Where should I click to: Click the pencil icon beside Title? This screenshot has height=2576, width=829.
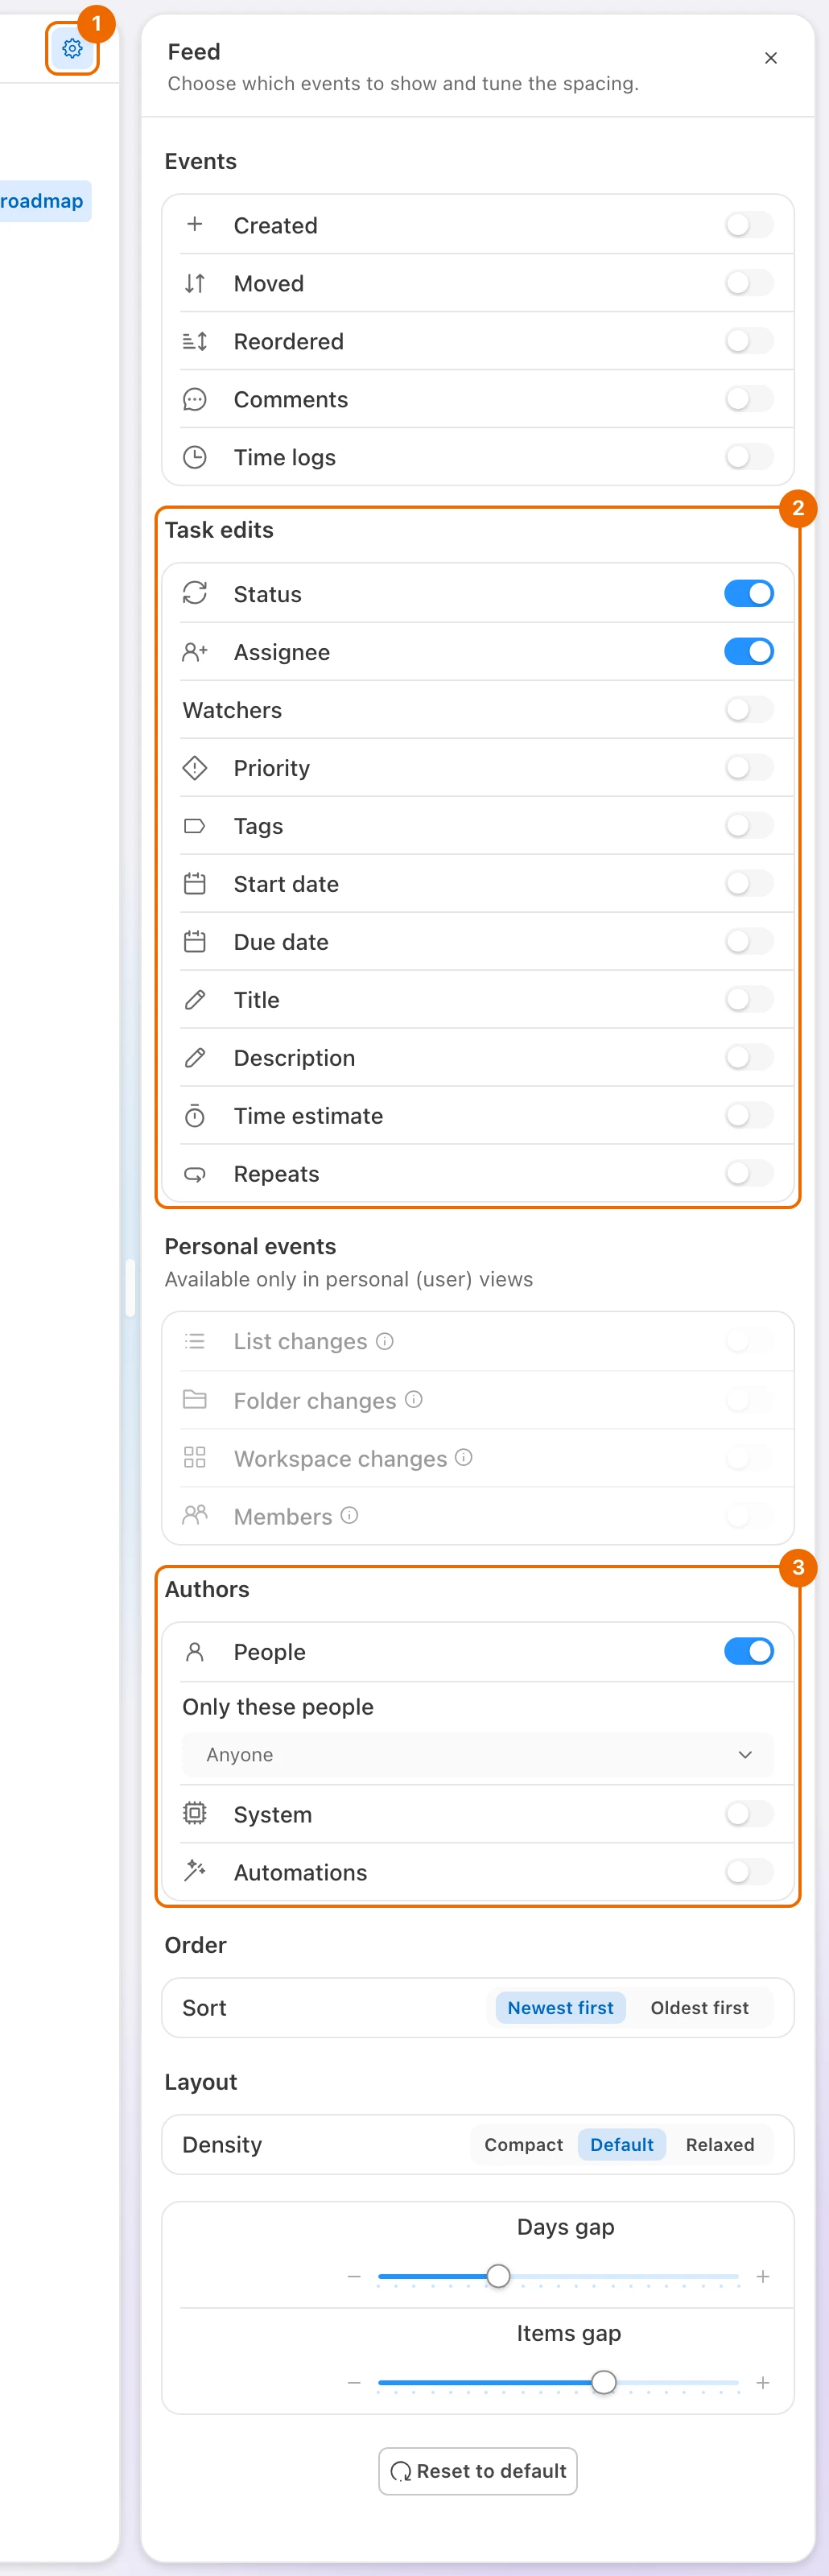(195, 999)
